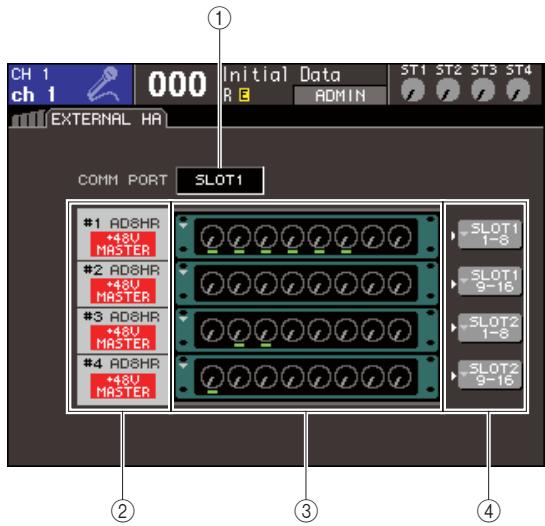Click fourth gain knob in #2 AD8HR rack
The width and height of the screenshot is (545, 526).
(293, 283)
